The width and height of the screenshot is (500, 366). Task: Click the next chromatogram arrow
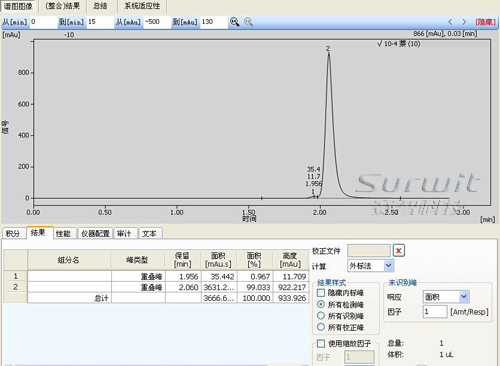(x=464, y=22)
